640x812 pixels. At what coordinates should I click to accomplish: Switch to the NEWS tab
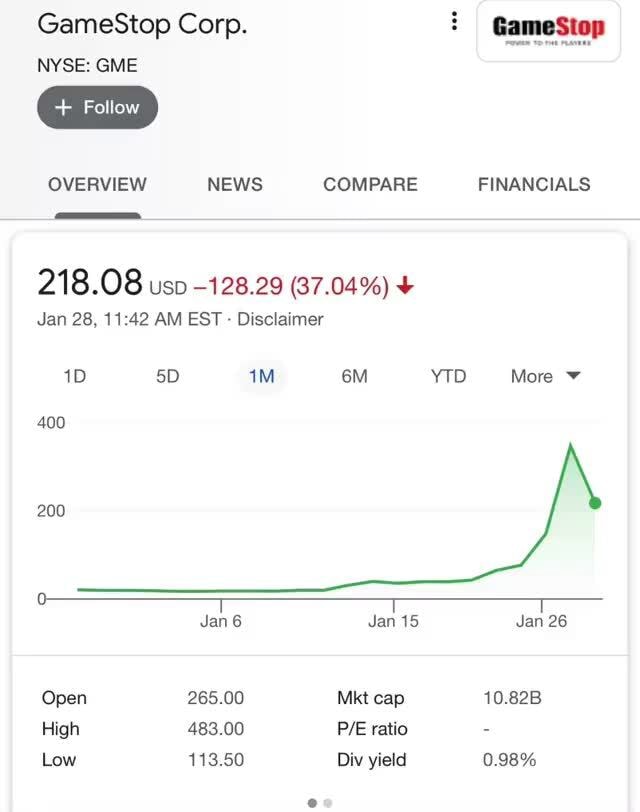pyautogui.click(x=234, y=185)
